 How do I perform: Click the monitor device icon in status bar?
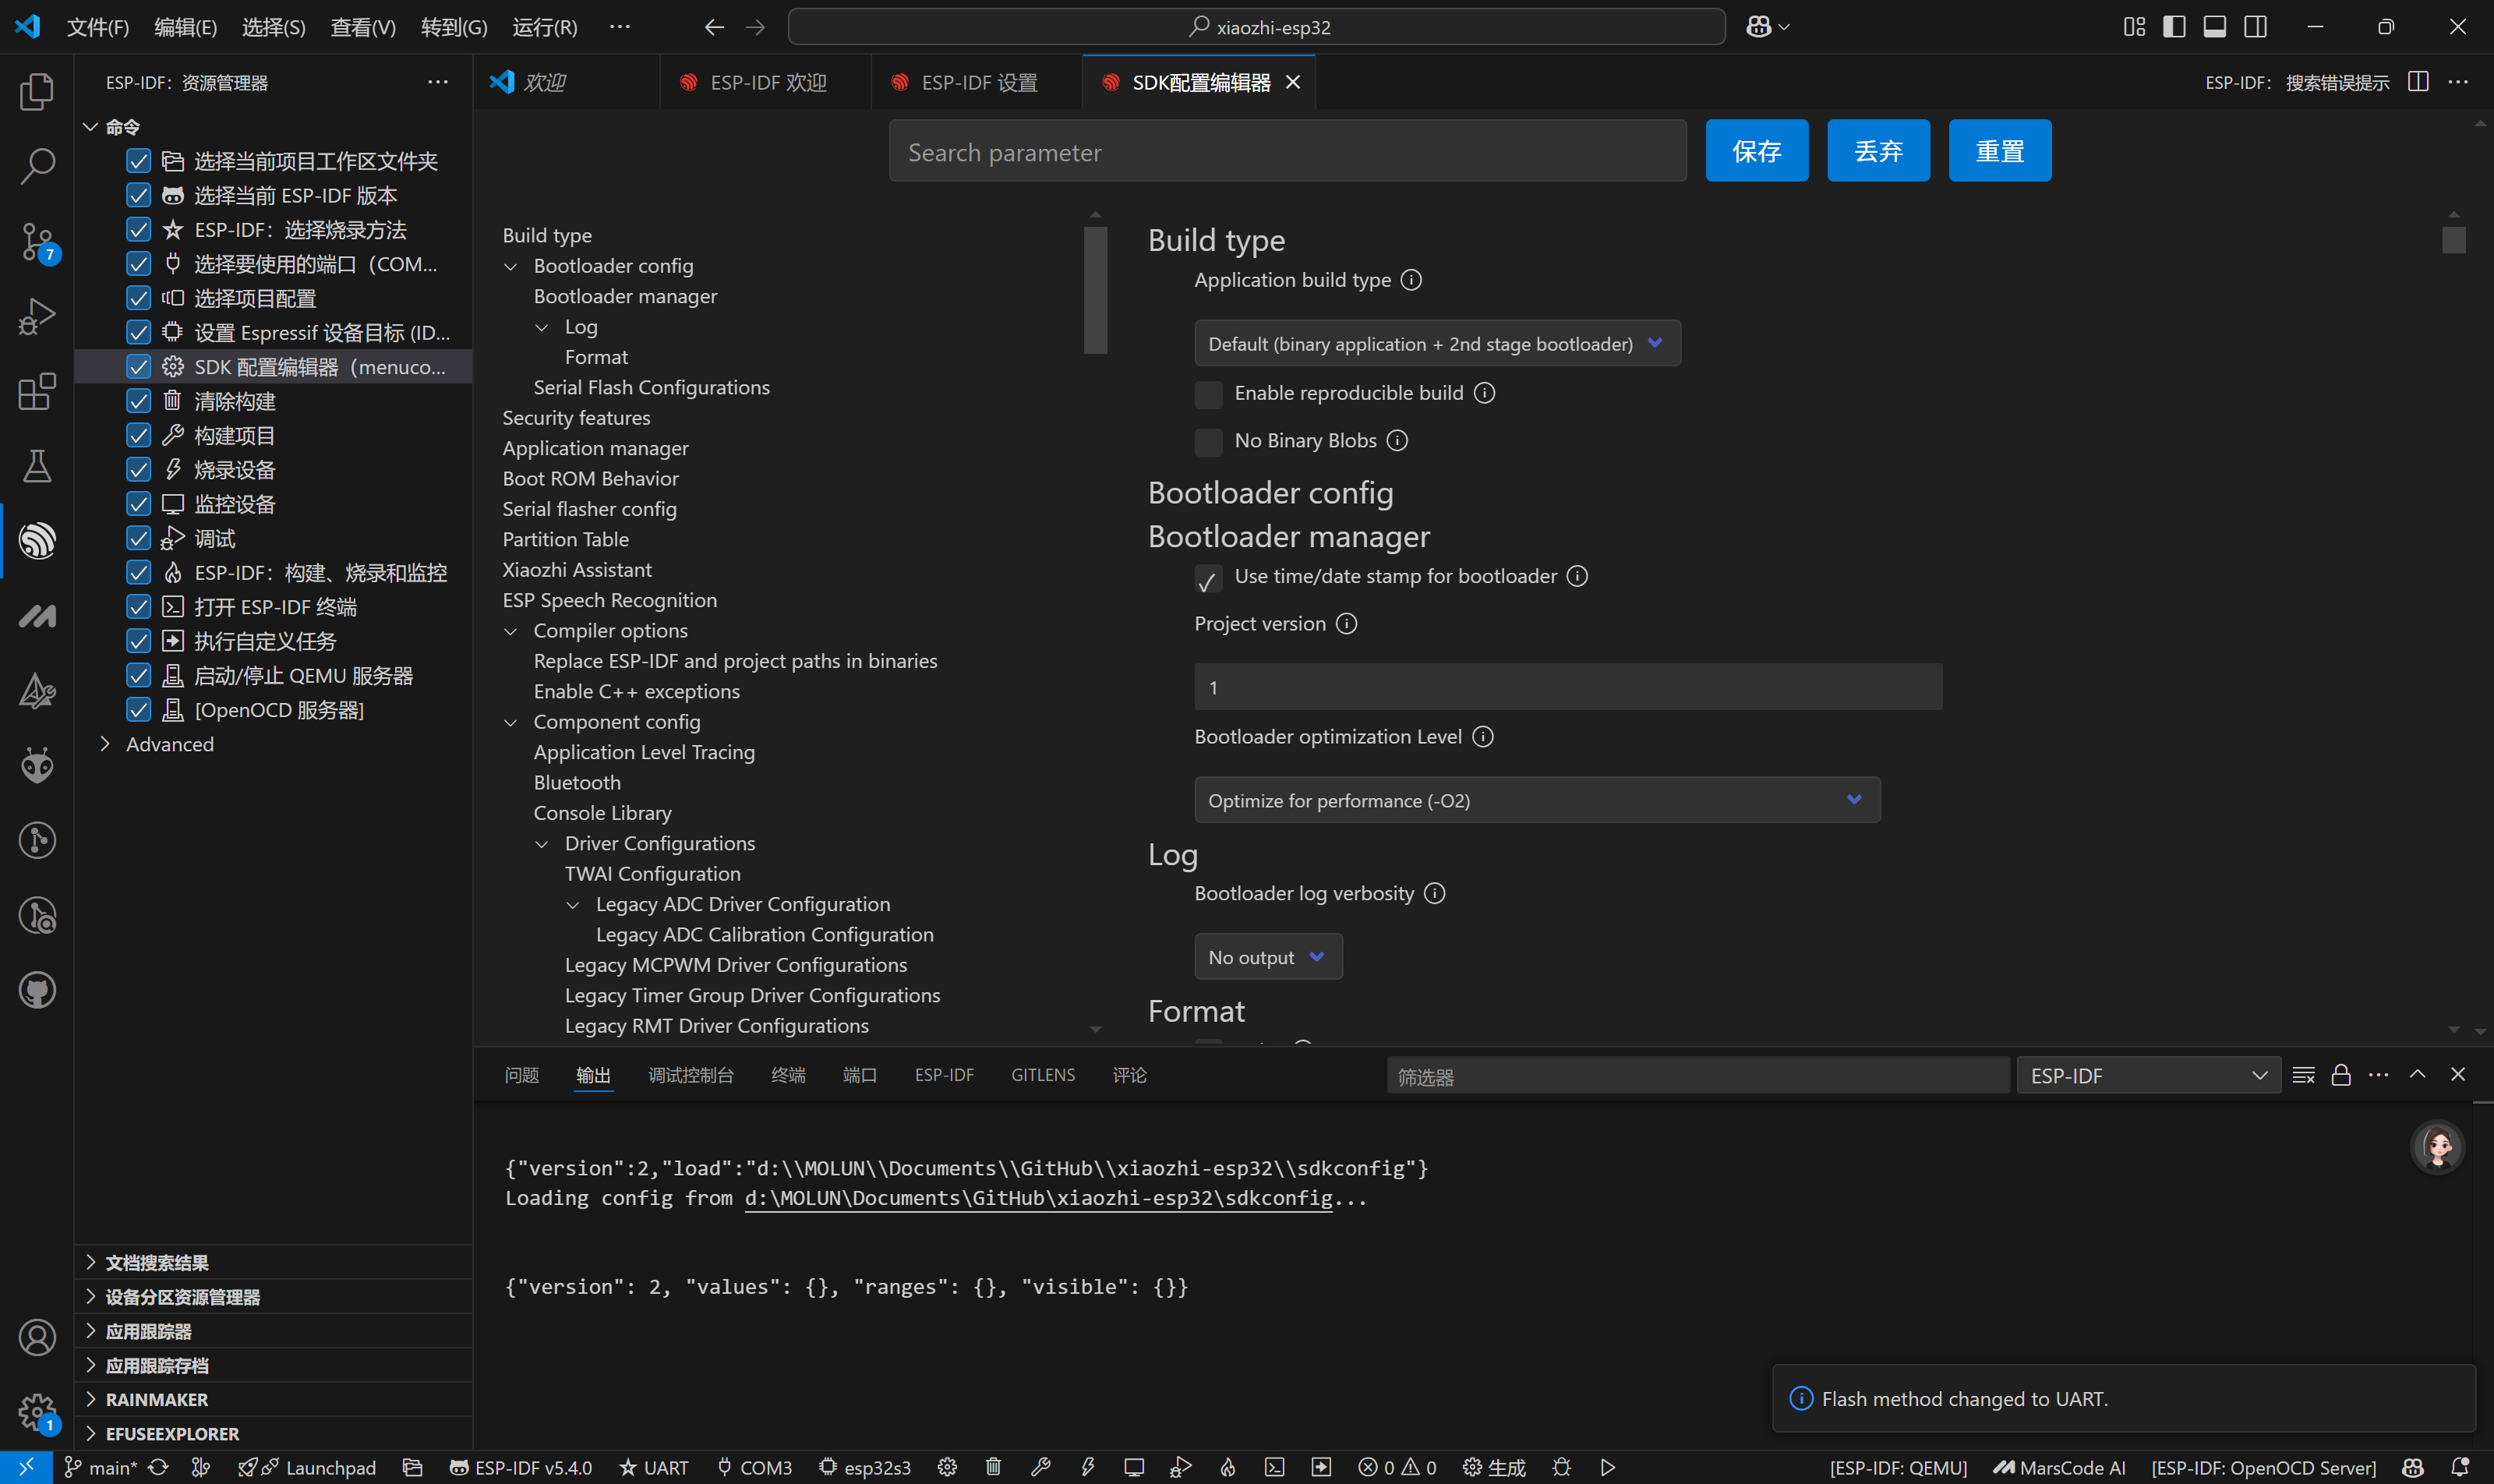(1133, 1467)
